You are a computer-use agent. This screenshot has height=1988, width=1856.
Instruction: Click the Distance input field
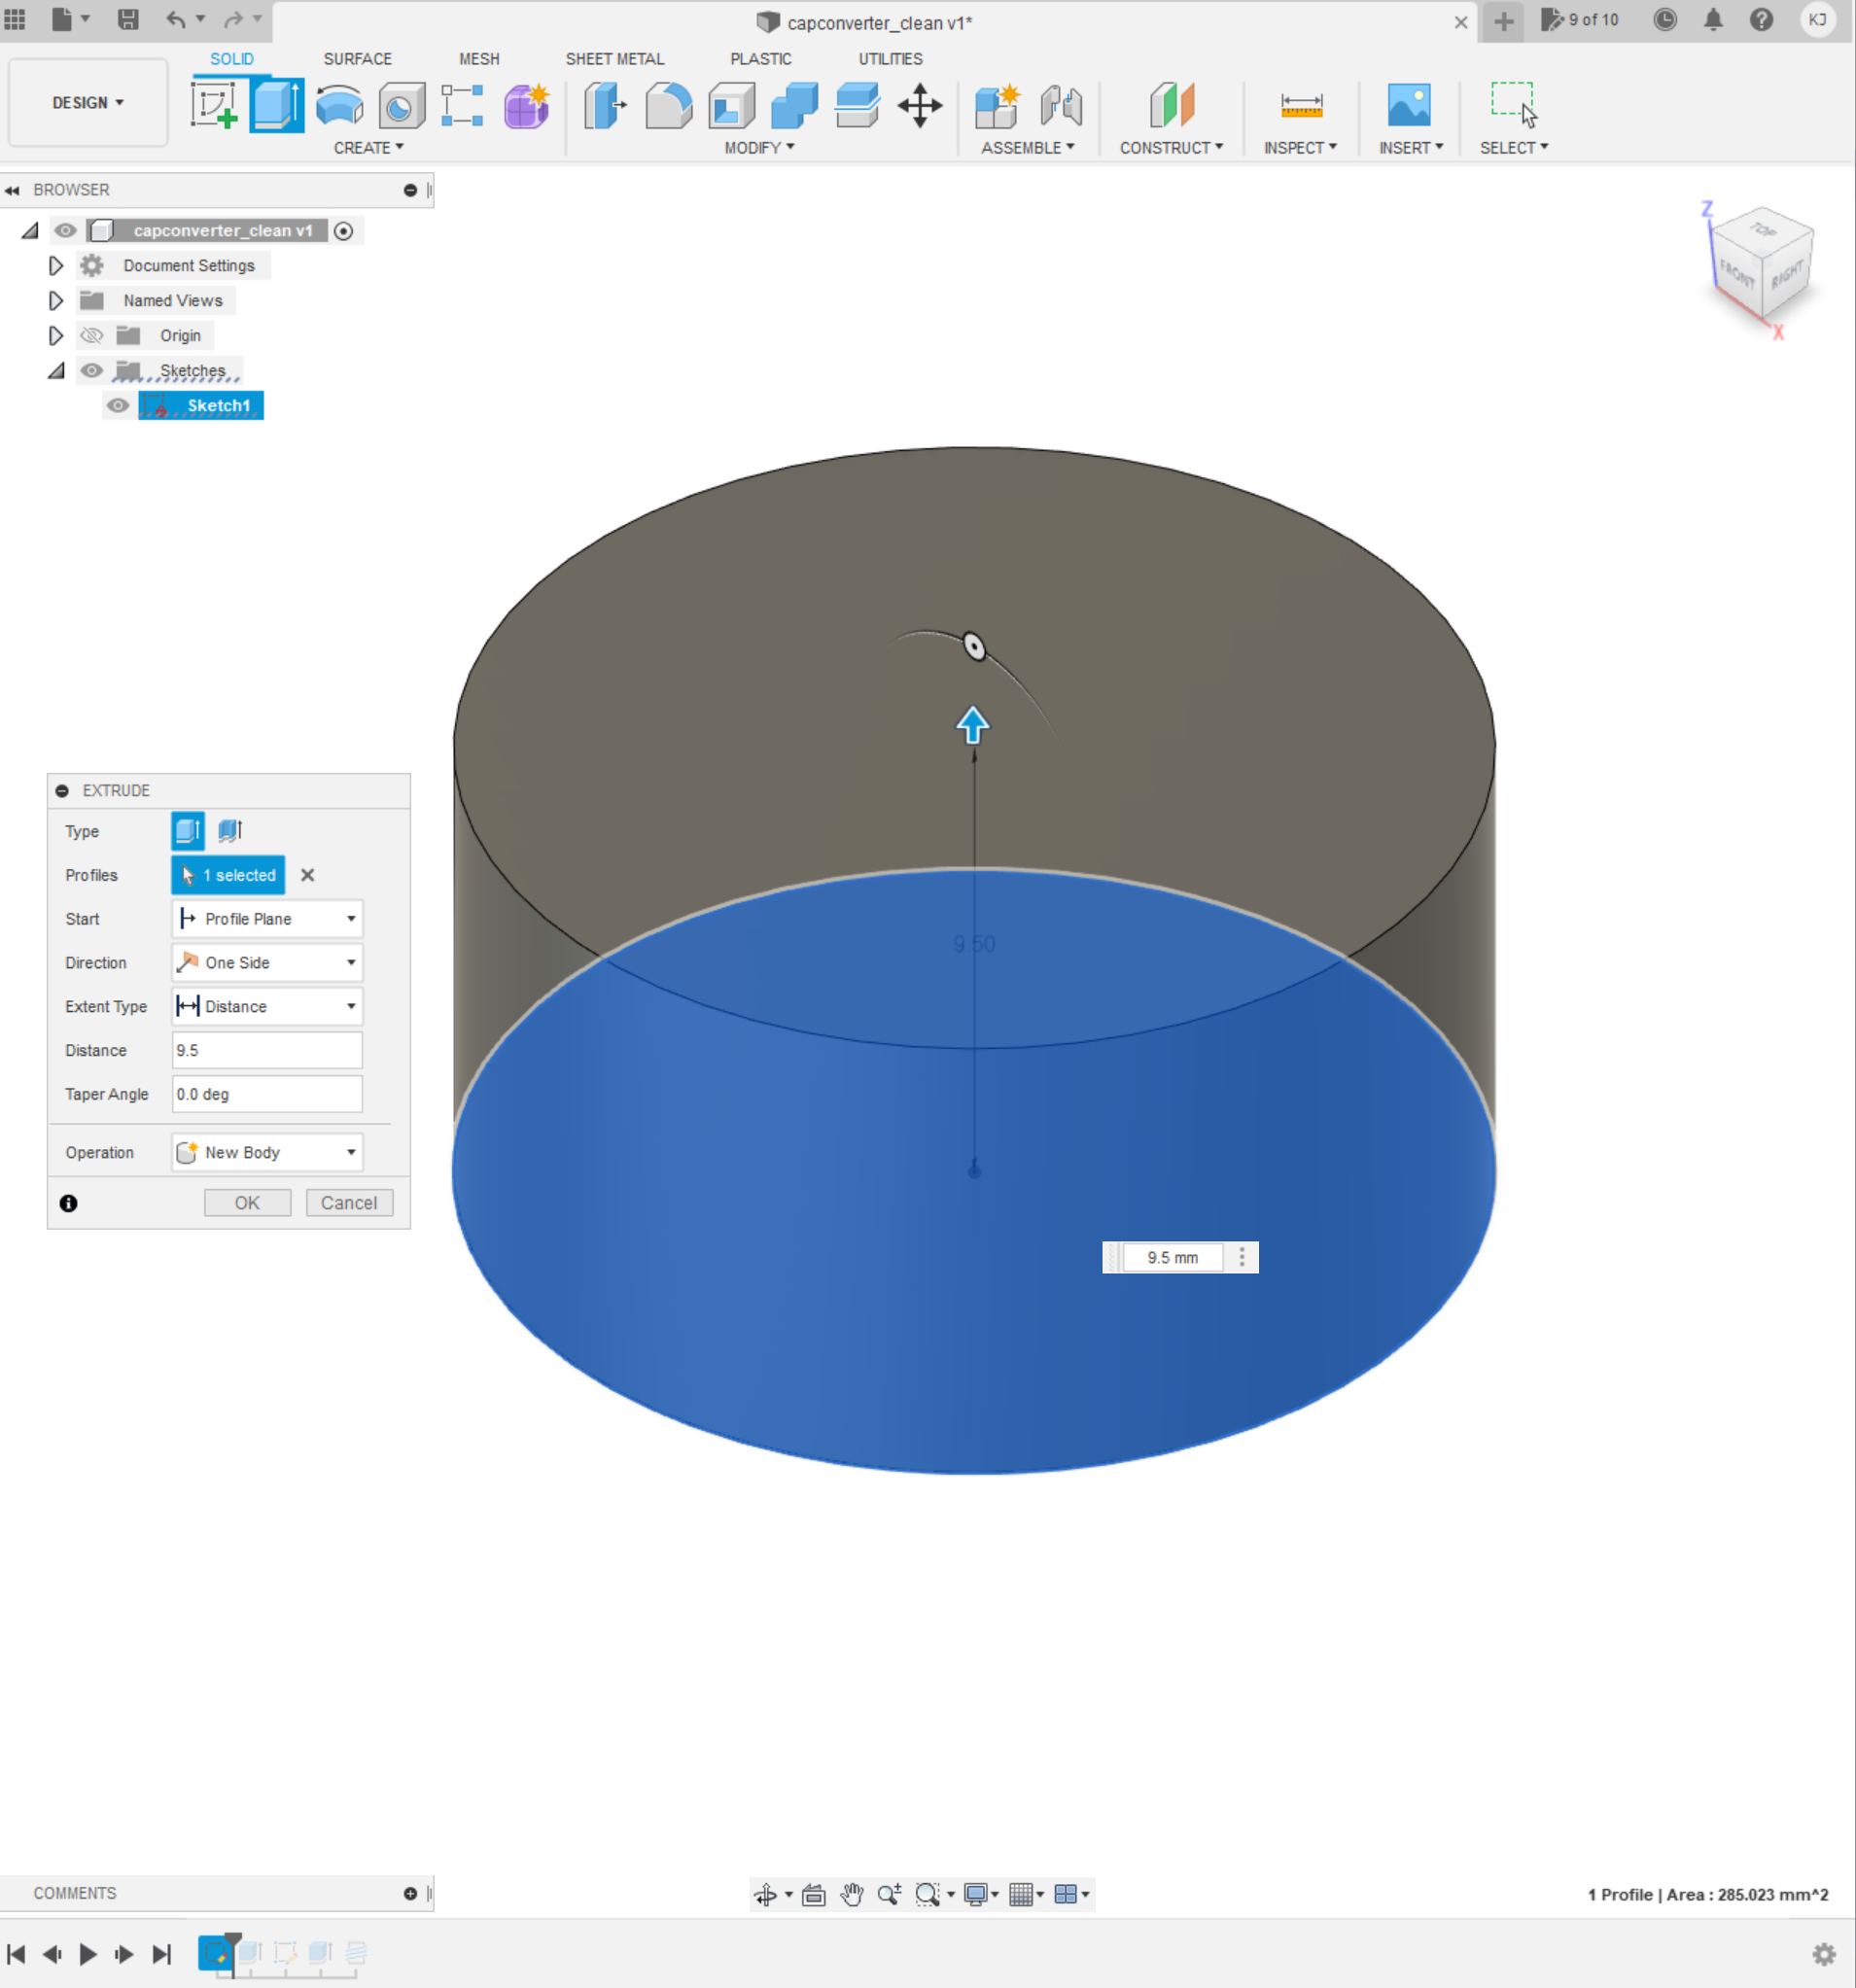point(267,1051)
